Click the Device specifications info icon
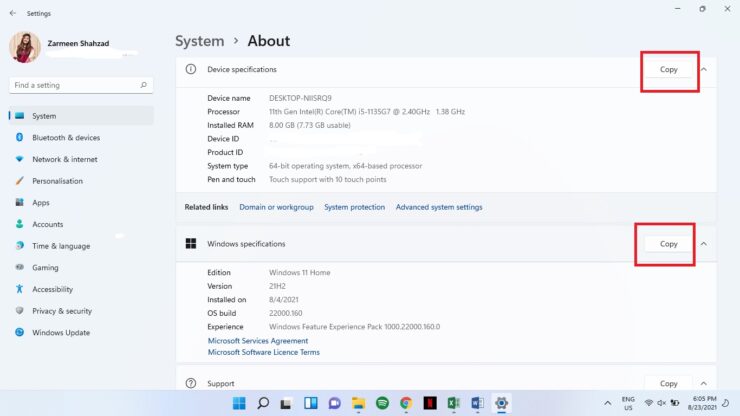This screenshot has height=416, width=740. pos(191,69)
